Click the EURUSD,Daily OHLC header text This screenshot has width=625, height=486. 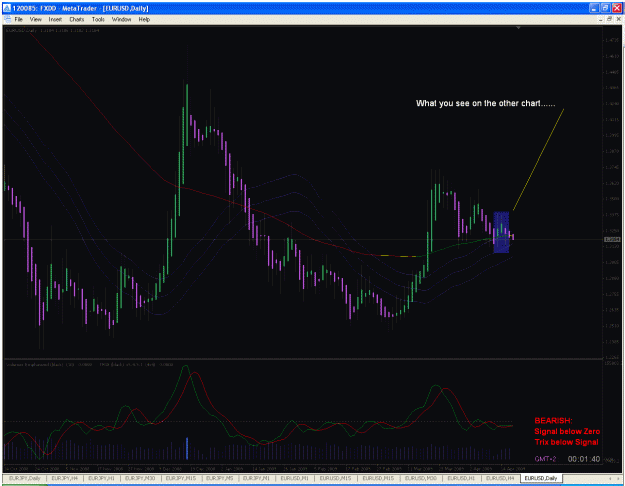point(52,30)
